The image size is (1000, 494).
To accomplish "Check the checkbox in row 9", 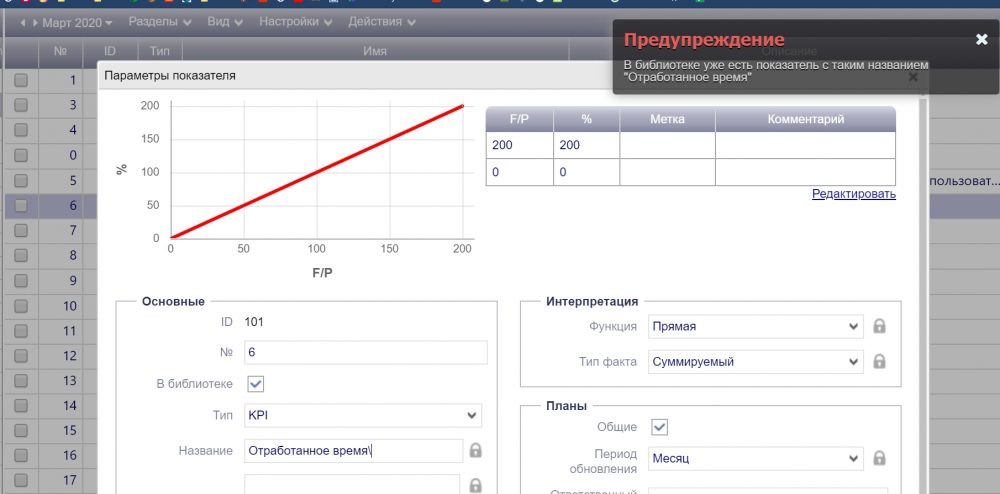I will pos(21,280).
